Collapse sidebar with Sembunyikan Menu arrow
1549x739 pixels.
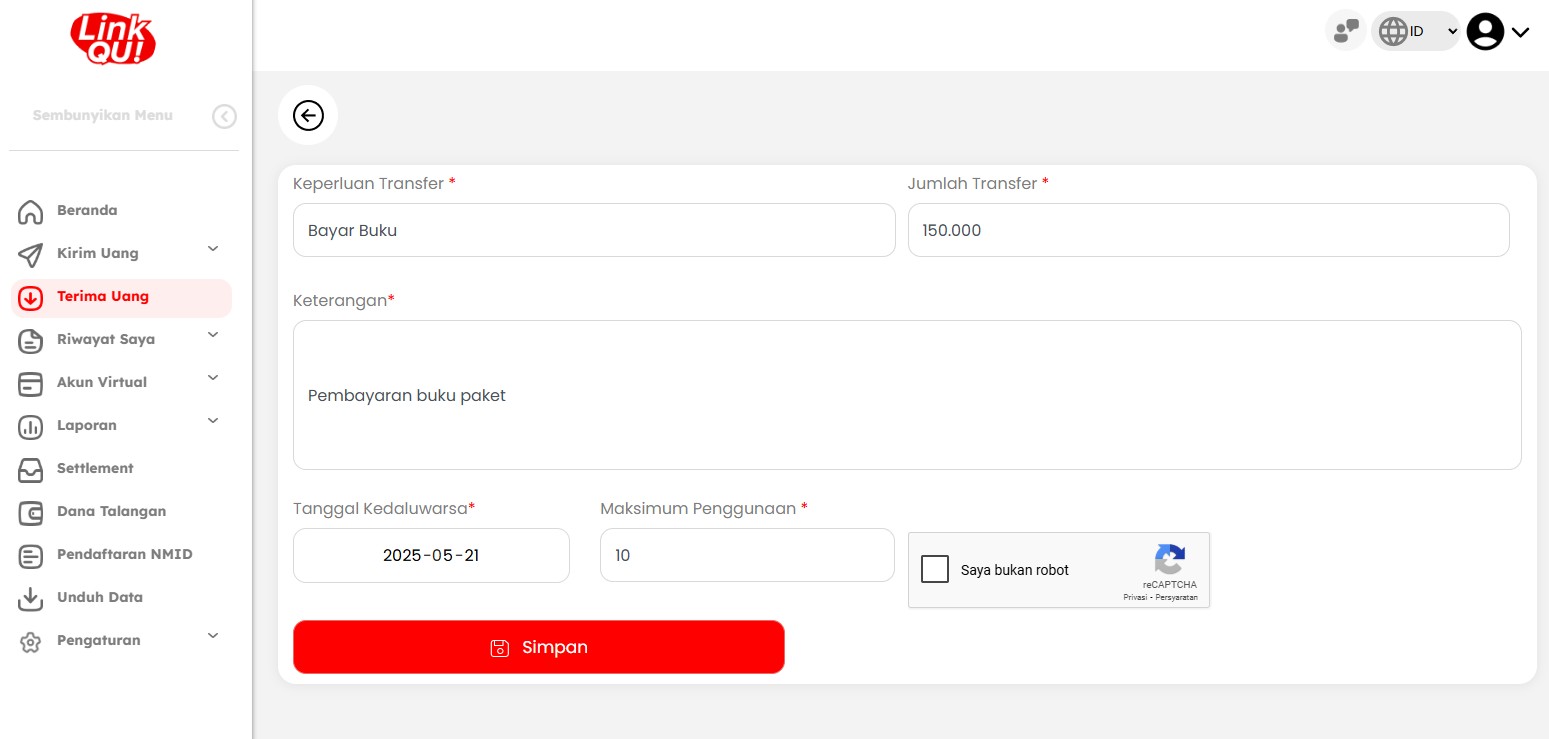pyautogui.click(x=224, y=117)
